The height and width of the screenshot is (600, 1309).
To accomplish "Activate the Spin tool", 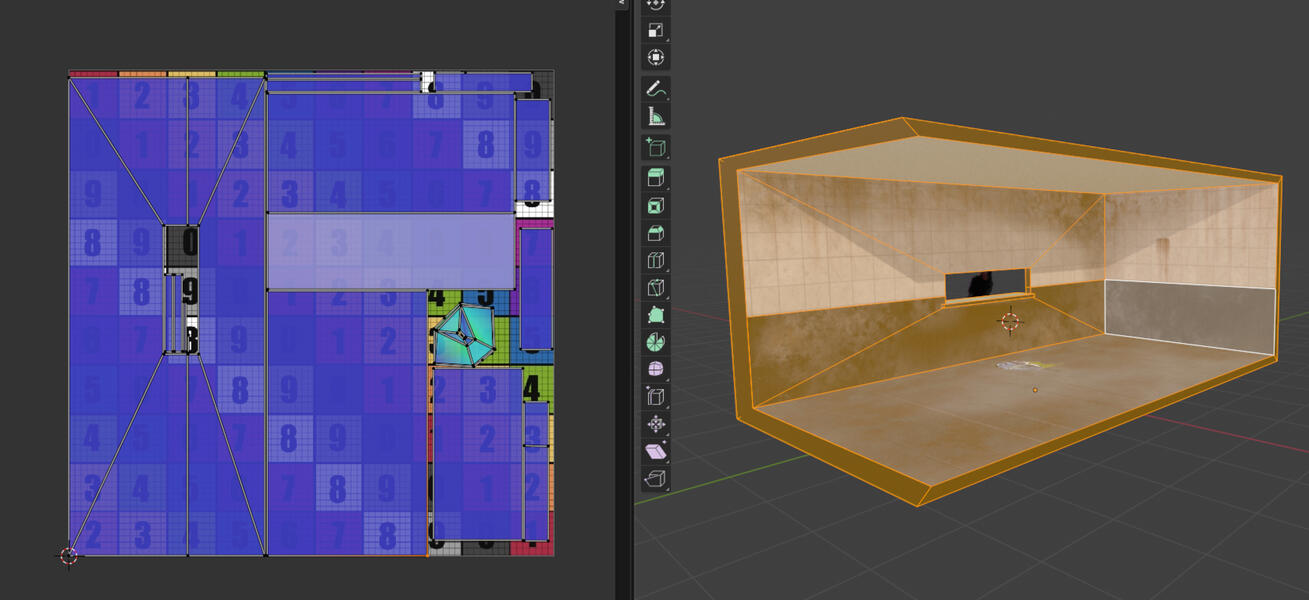I will coord(655,342).
